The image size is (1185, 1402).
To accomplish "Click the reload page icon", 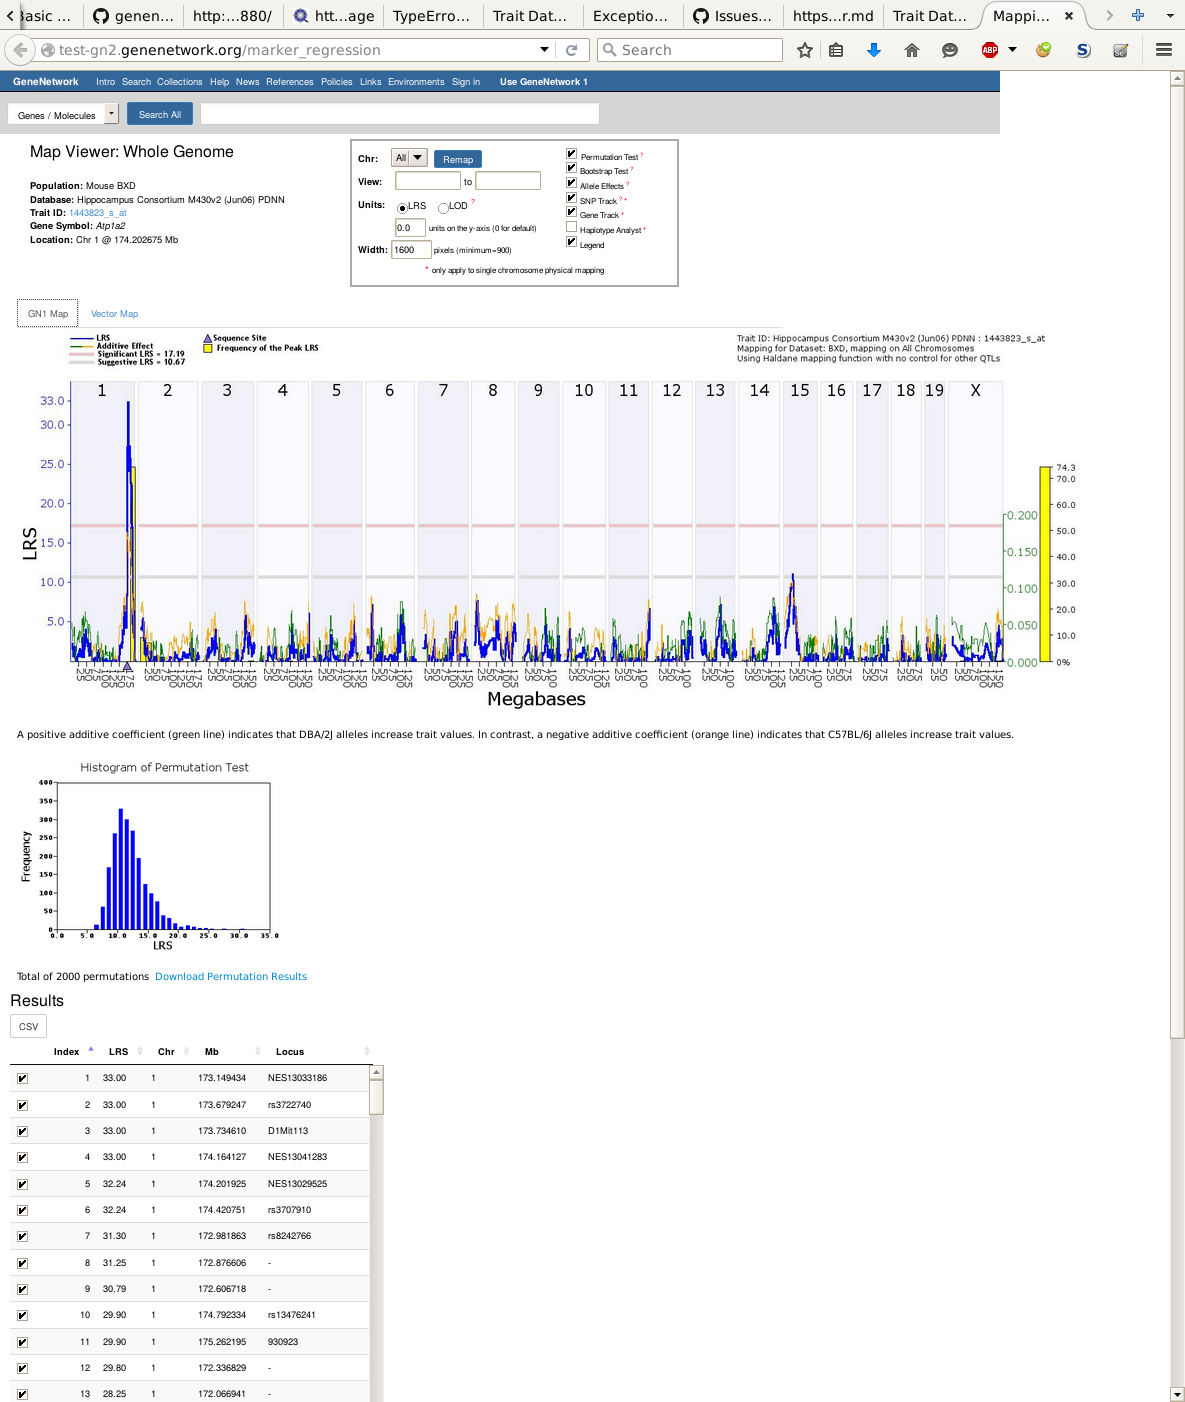I will [x=572, y=50].
